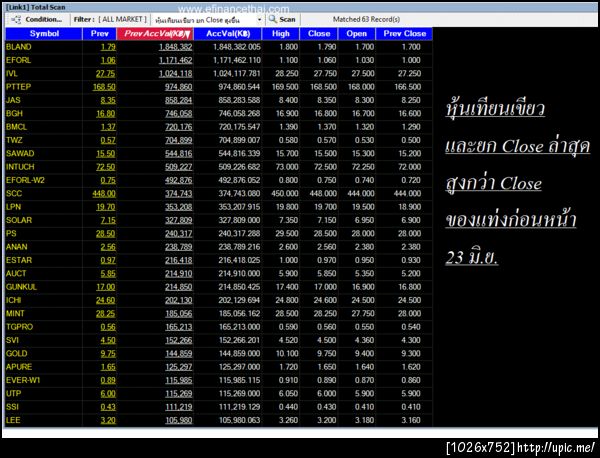Click the underlined PrevAccVal value 1,024,118
The height and width of the screenshot is (458, 600).
[x=176, y=74]
